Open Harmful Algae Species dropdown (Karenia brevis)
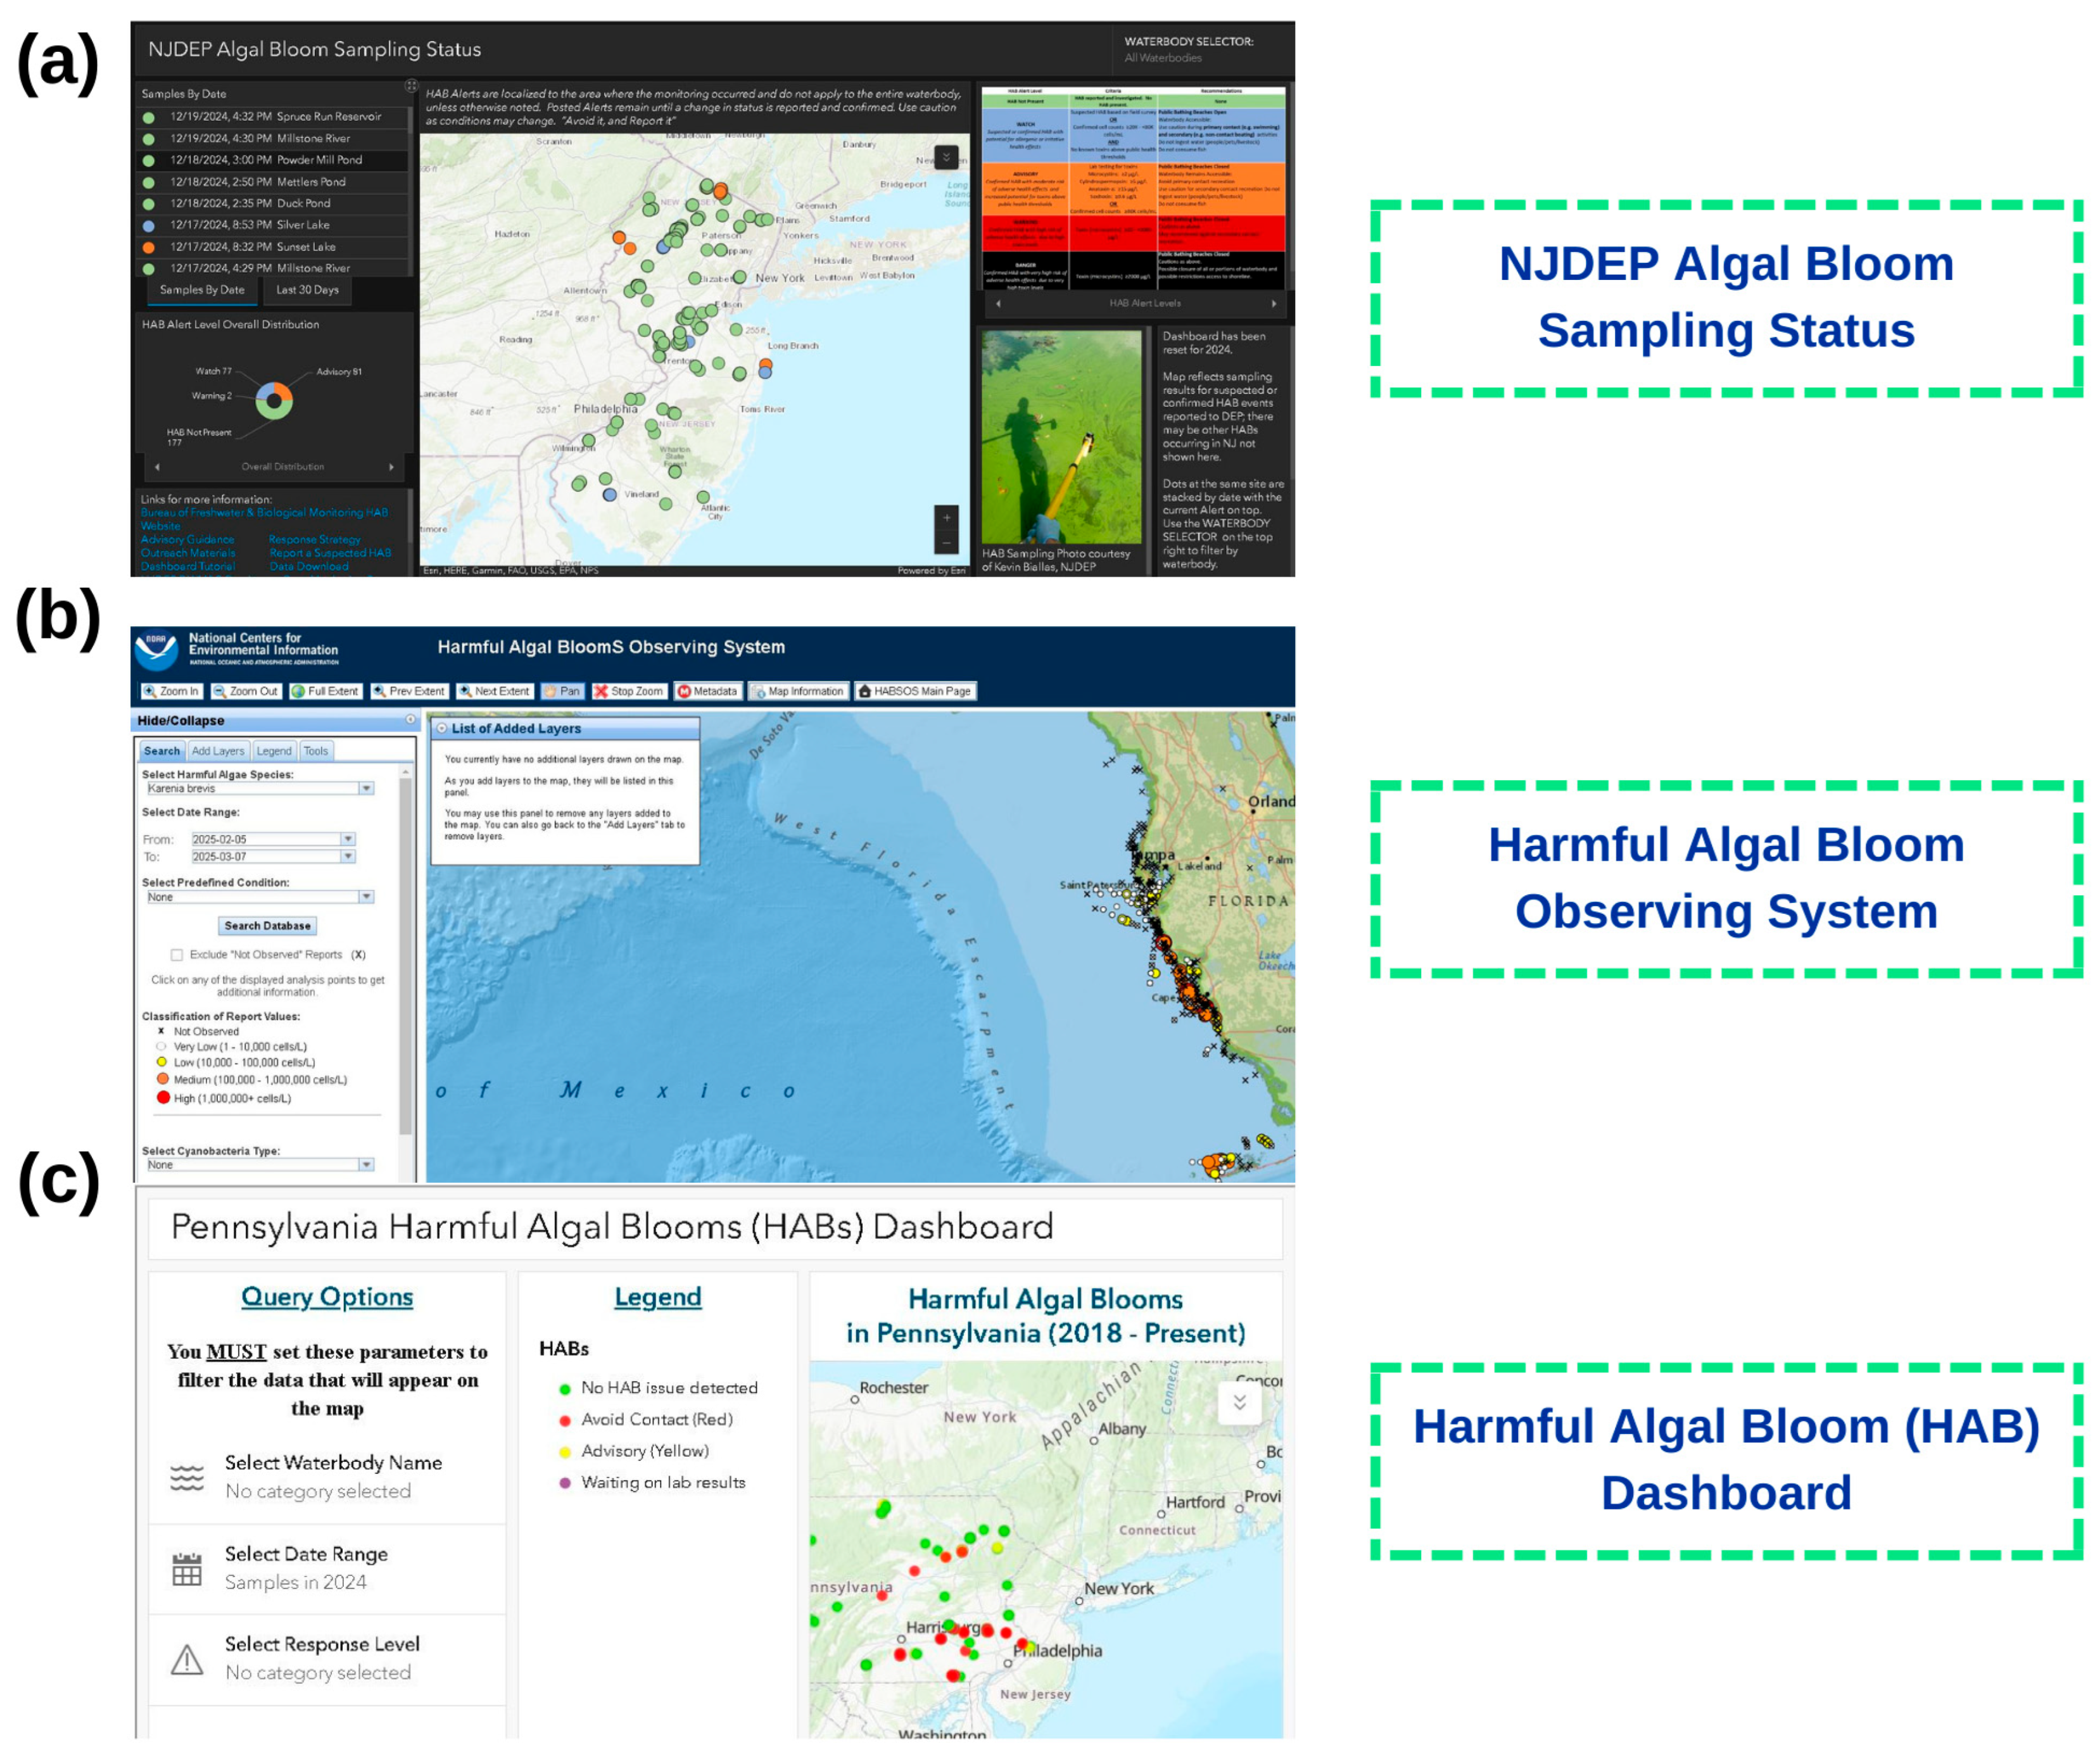The width and height of the screenshot is (2100, 1764). pyautogui.click(x=366, y=789)
